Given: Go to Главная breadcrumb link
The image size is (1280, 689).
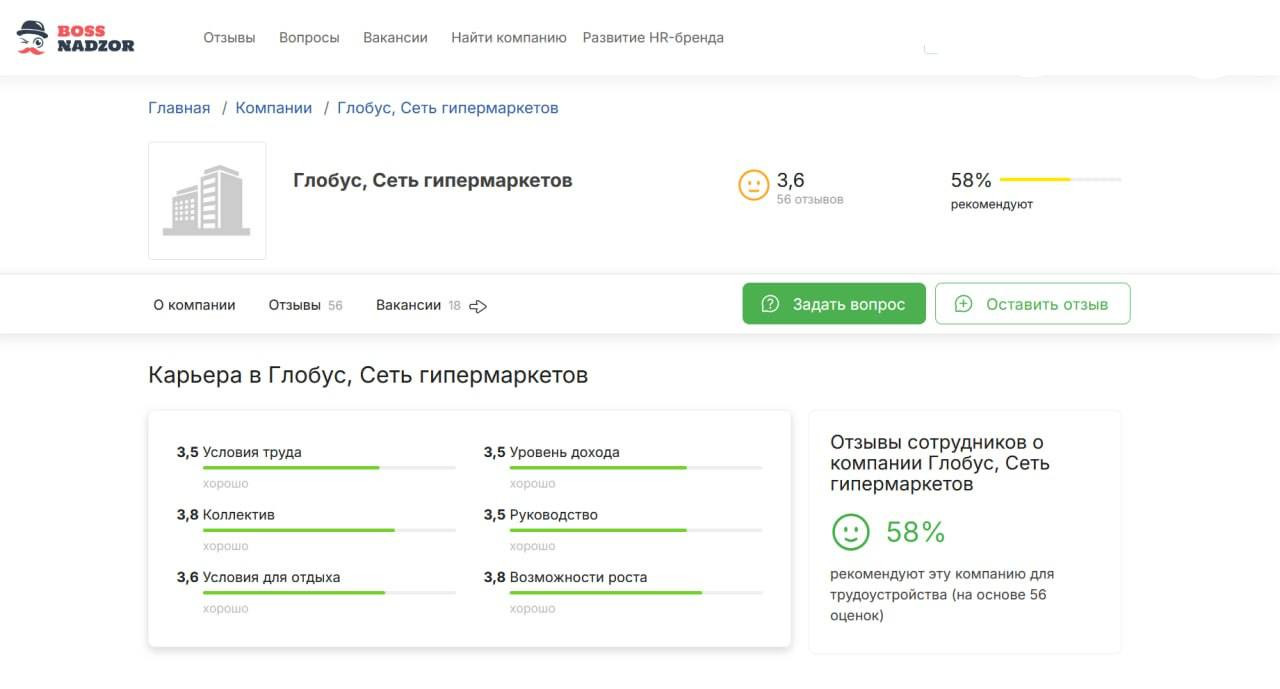Looking at the screenshot, I should click(179, 108).
